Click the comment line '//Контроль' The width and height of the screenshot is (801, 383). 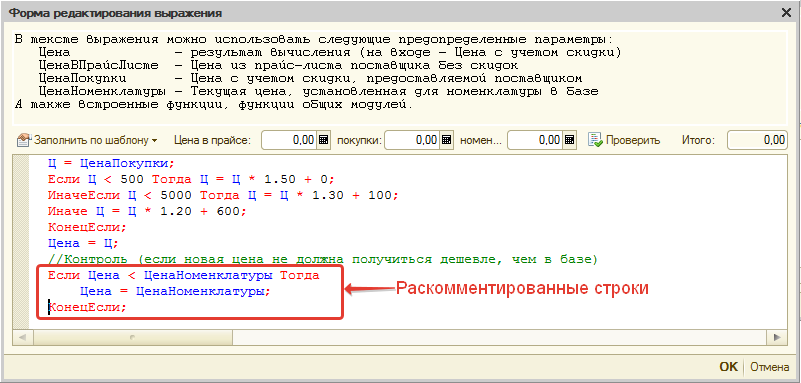point(323,260)
